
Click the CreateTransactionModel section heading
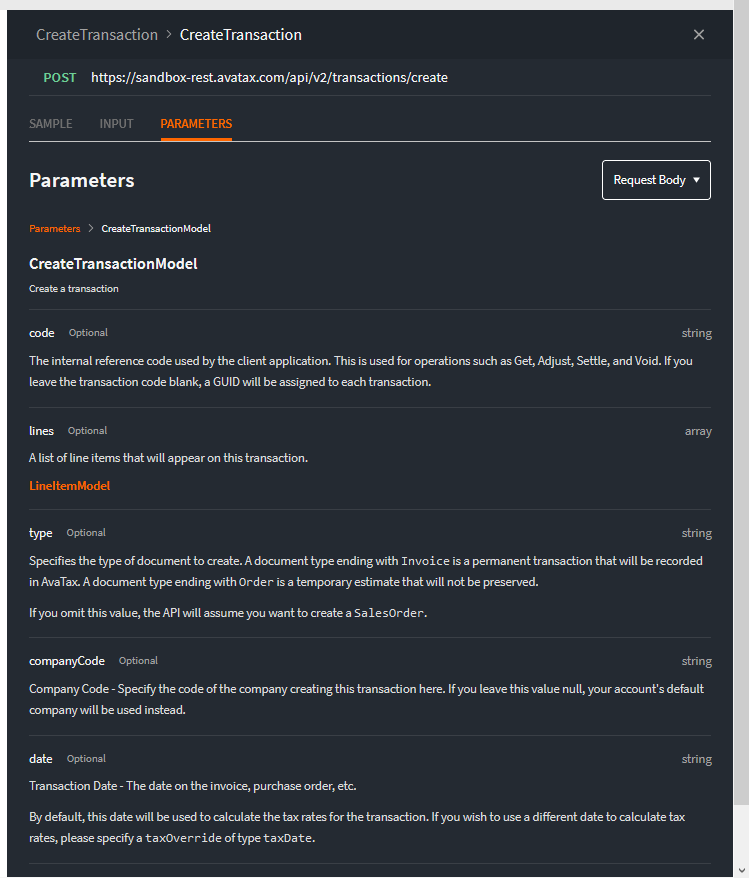point(113,264)
